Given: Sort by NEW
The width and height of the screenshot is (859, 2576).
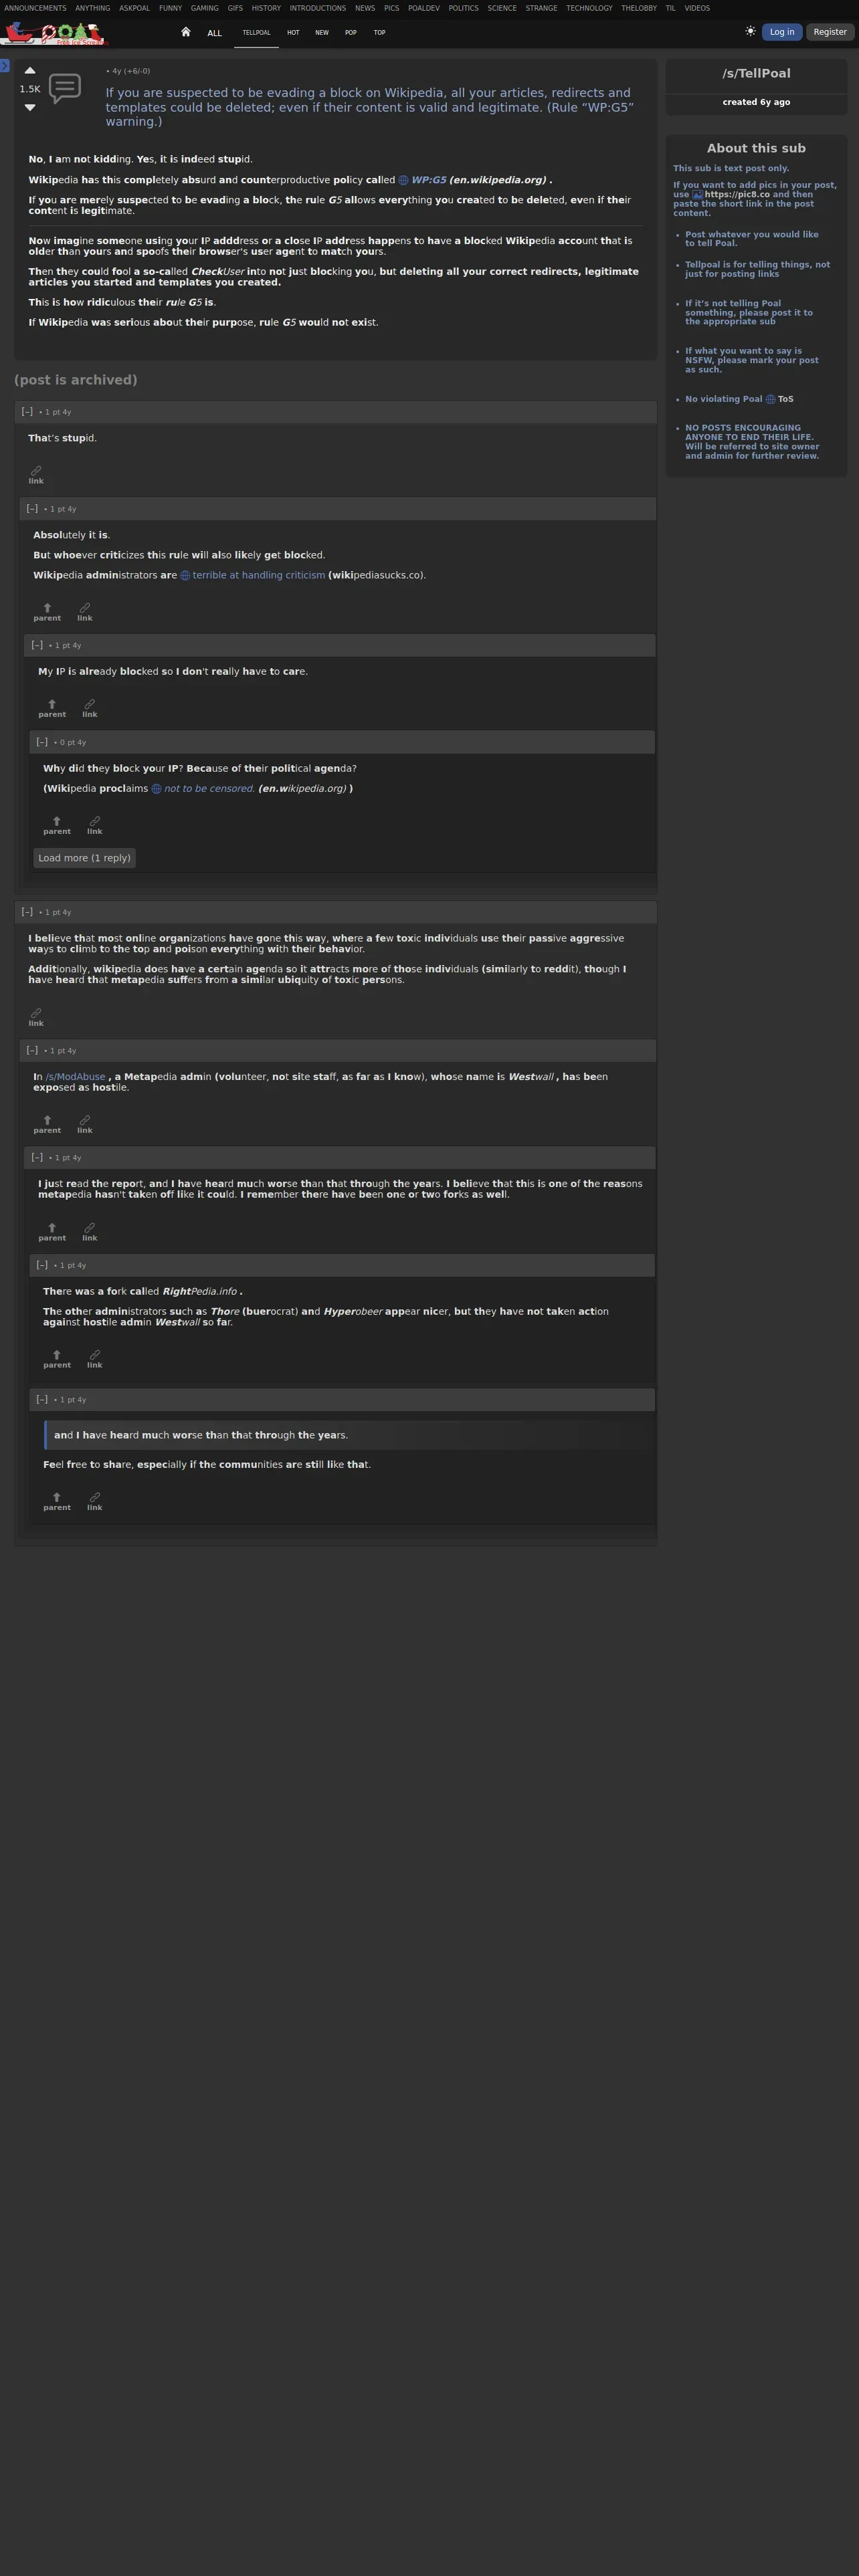Looking at the screenshot, I should 322,33.
